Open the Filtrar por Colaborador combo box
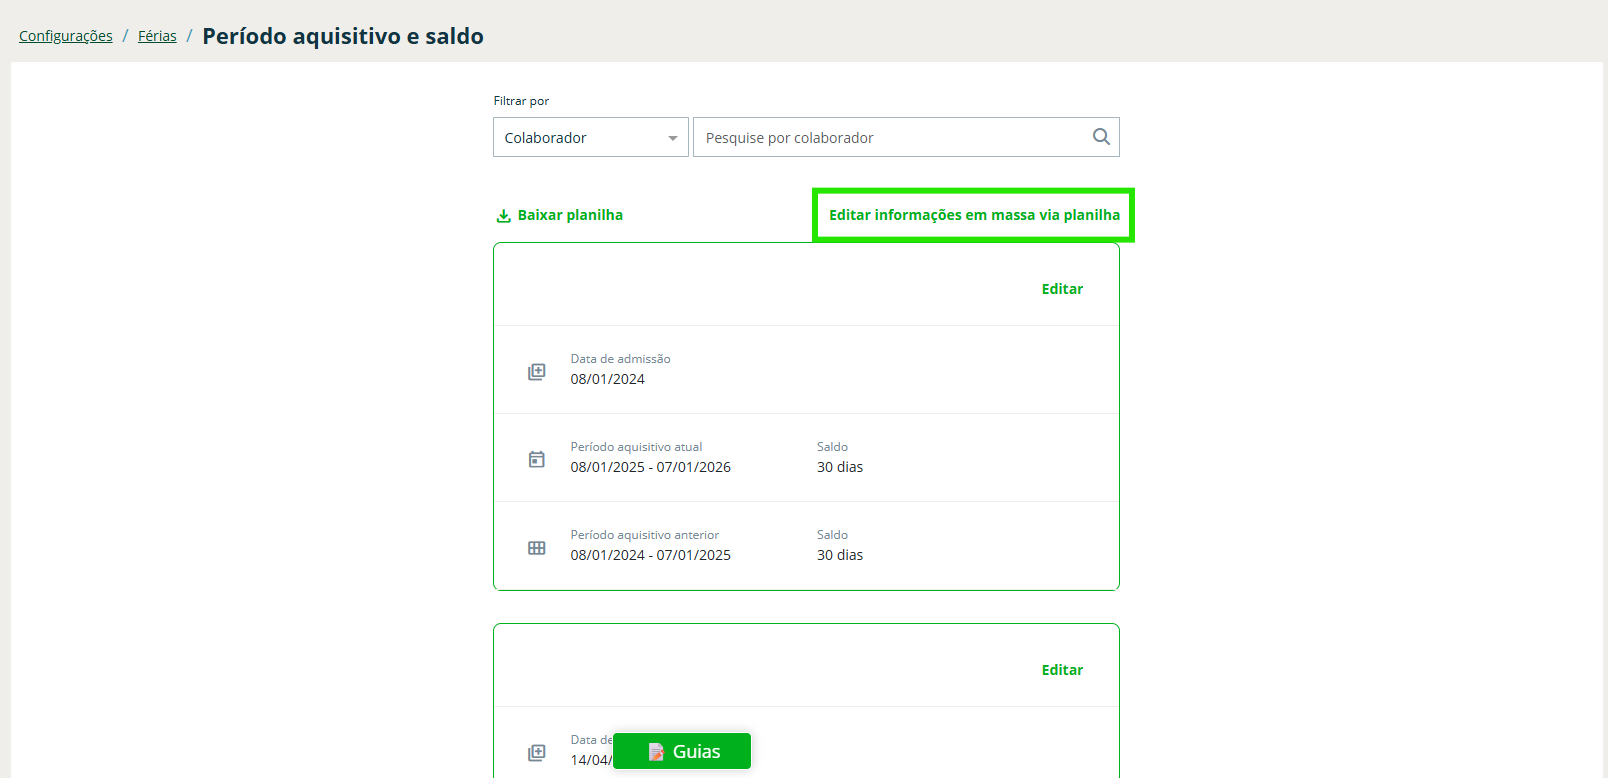This screenshot has width=1608, height=778. tap(580, 138)
